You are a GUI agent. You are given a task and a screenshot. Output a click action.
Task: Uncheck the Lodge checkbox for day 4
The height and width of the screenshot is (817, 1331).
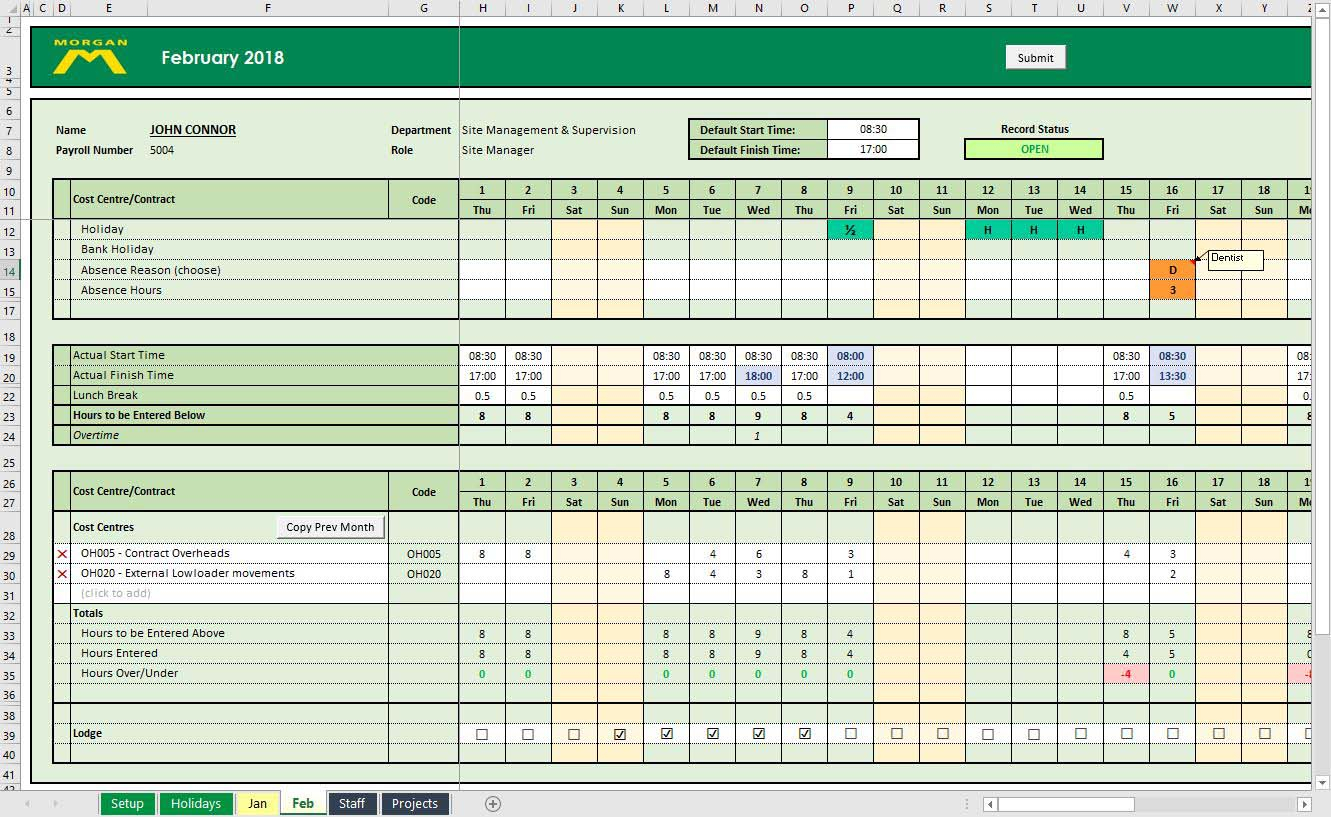pyautogui.click(x=620, y=734)
